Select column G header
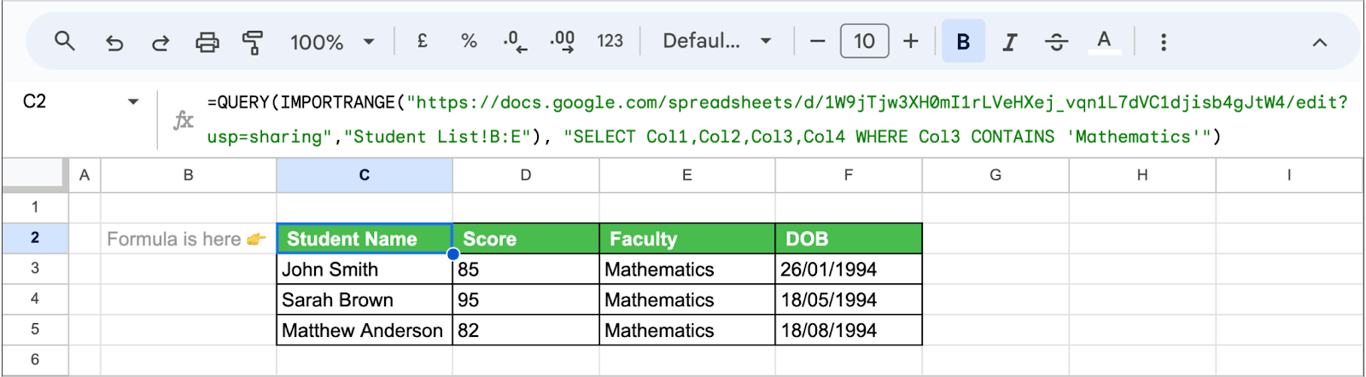Image resolution: width=1366 pixels, height=377 pixels. (x=995, y=175)
